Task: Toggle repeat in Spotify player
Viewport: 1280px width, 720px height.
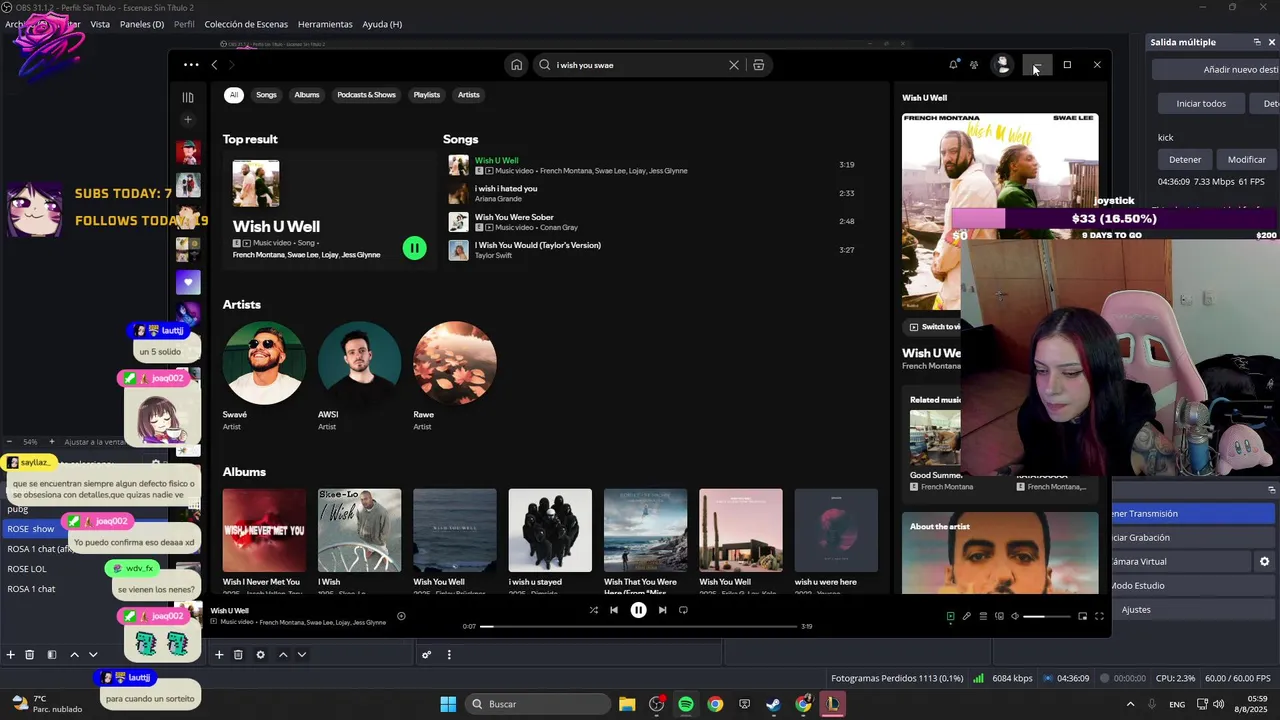Action: click(683, 610)
